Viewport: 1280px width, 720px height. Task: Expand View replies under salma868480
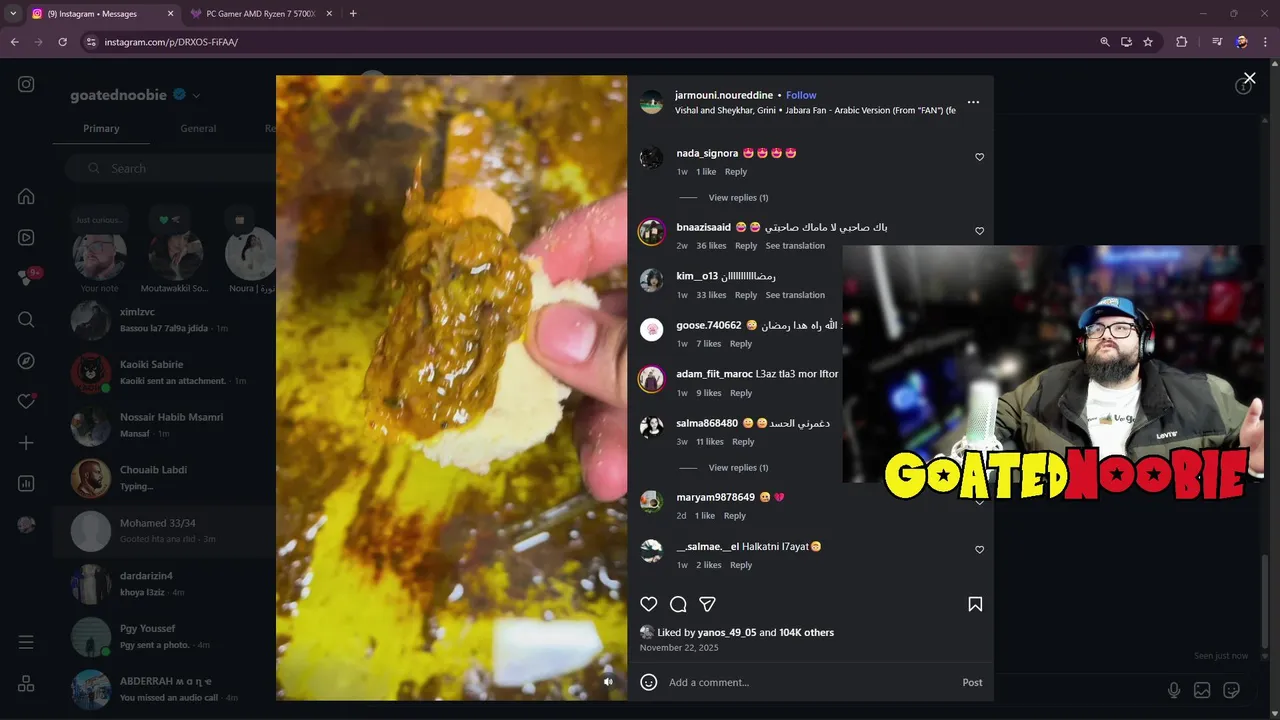click(738, 468)
